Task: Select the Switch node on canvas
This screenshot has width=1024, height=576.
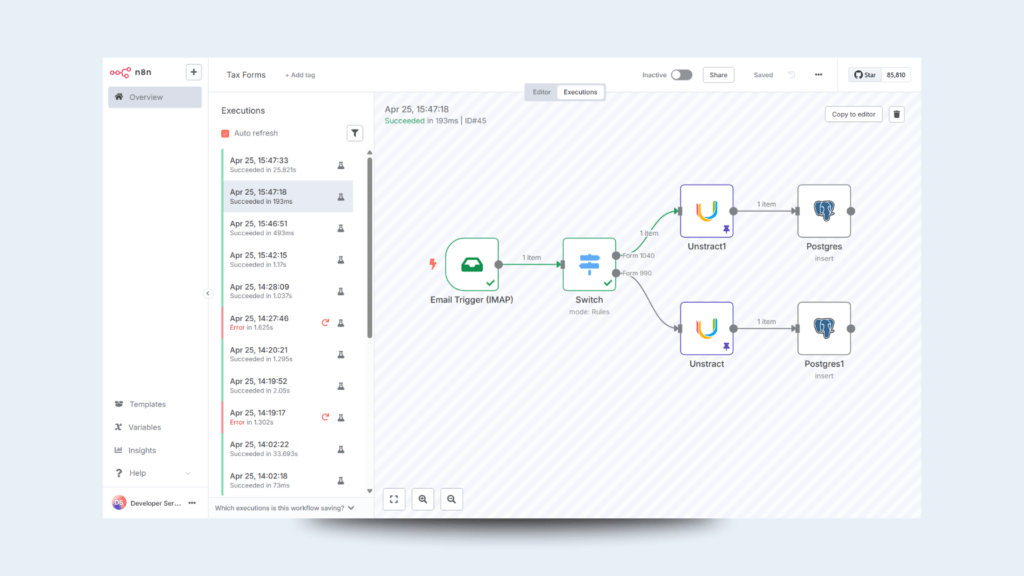Action: pyautogui.click(x=589, y=264)
